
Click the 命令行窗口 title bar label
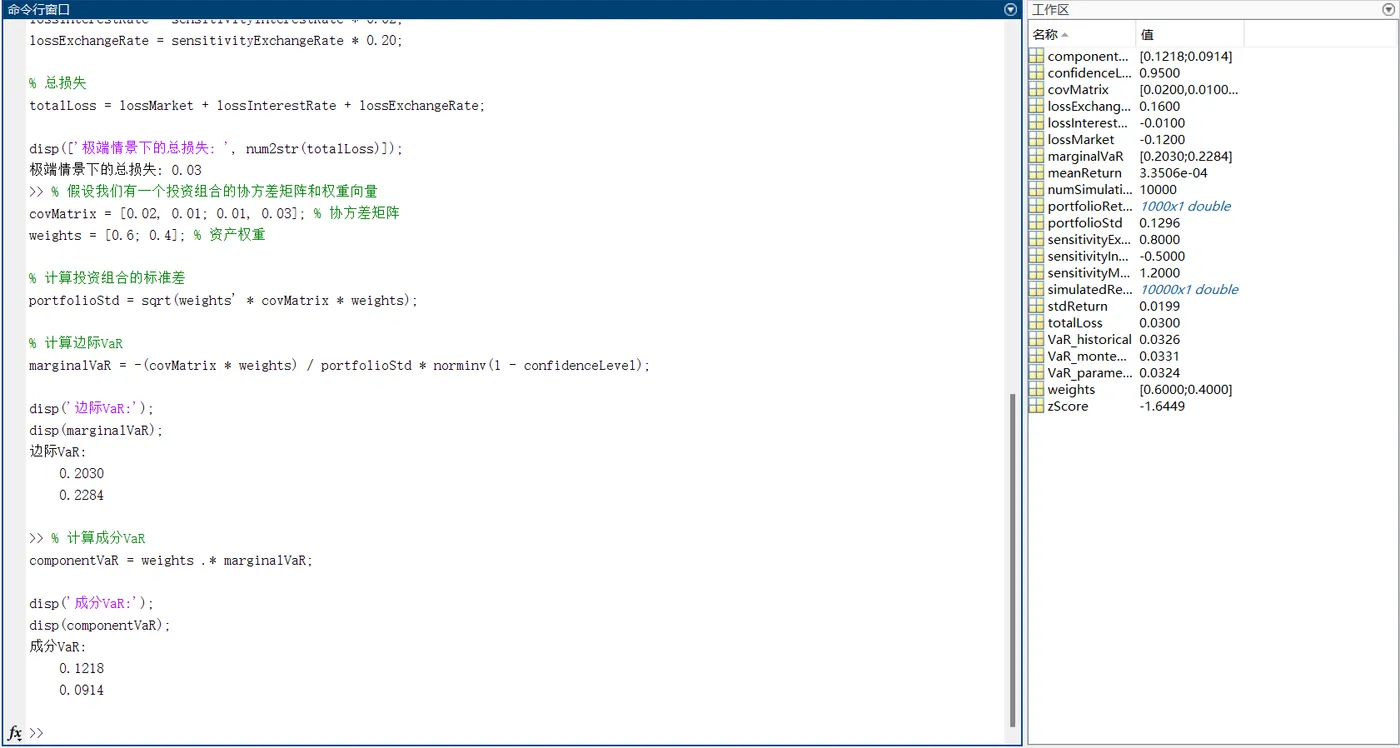coord(38,9)
